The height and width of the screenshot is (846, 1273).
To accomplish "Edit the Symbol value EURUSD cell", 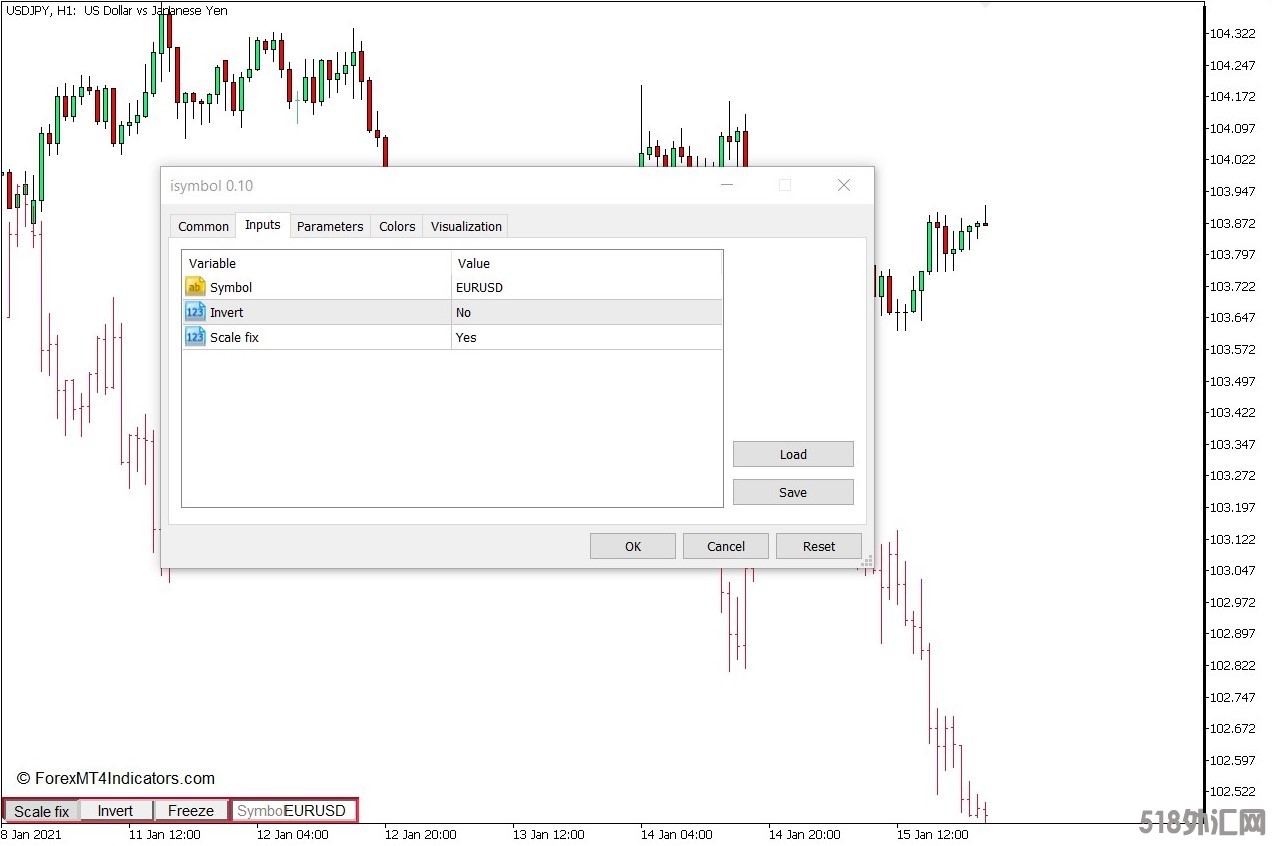I will pyautogui.click(x=586, y=287).
